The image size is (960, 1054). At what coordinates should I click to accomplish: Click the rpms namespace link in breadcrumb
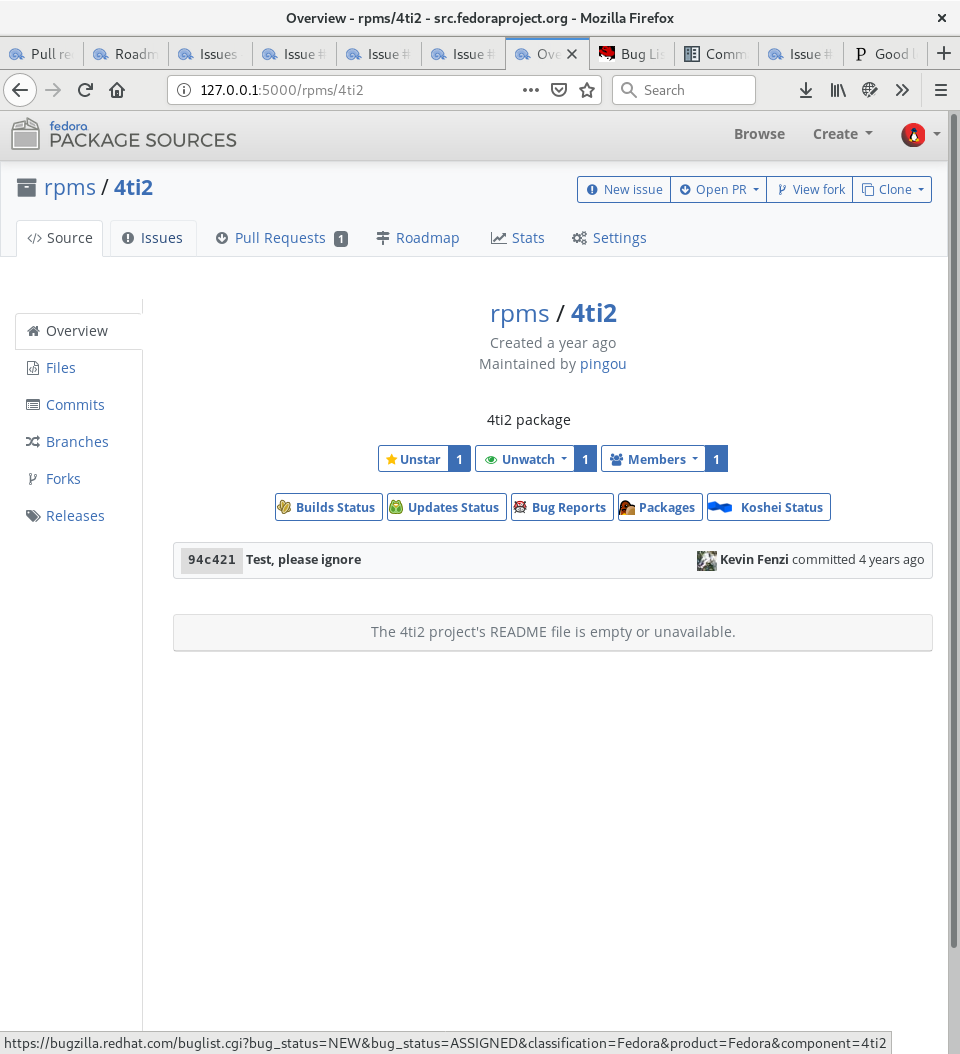point(70,188)
